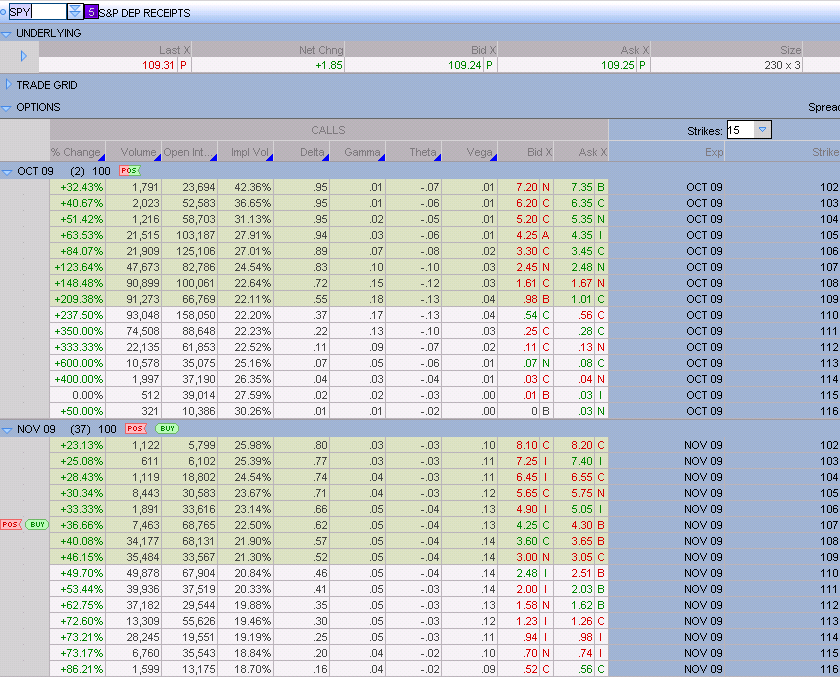840x677 pixels.
Task: Click the +209.38% change cell
Action: click(x=78, y=299)
